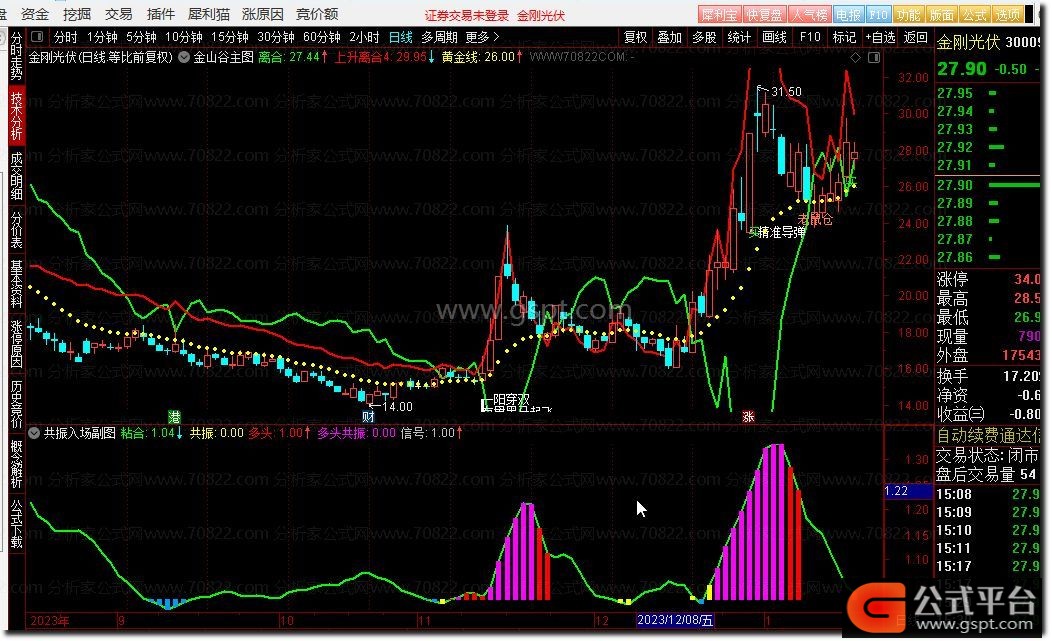Viewport: 1052px width, 641px height.
Task: Click the 快复盘 button
Action: [x=764, y=14]
